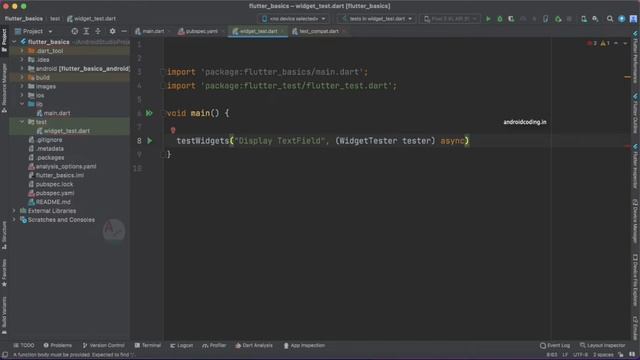The height and width of the screenshot is (360, 640).
Task: Collapse the flutter_basics root project node
Action: (15, 42)
